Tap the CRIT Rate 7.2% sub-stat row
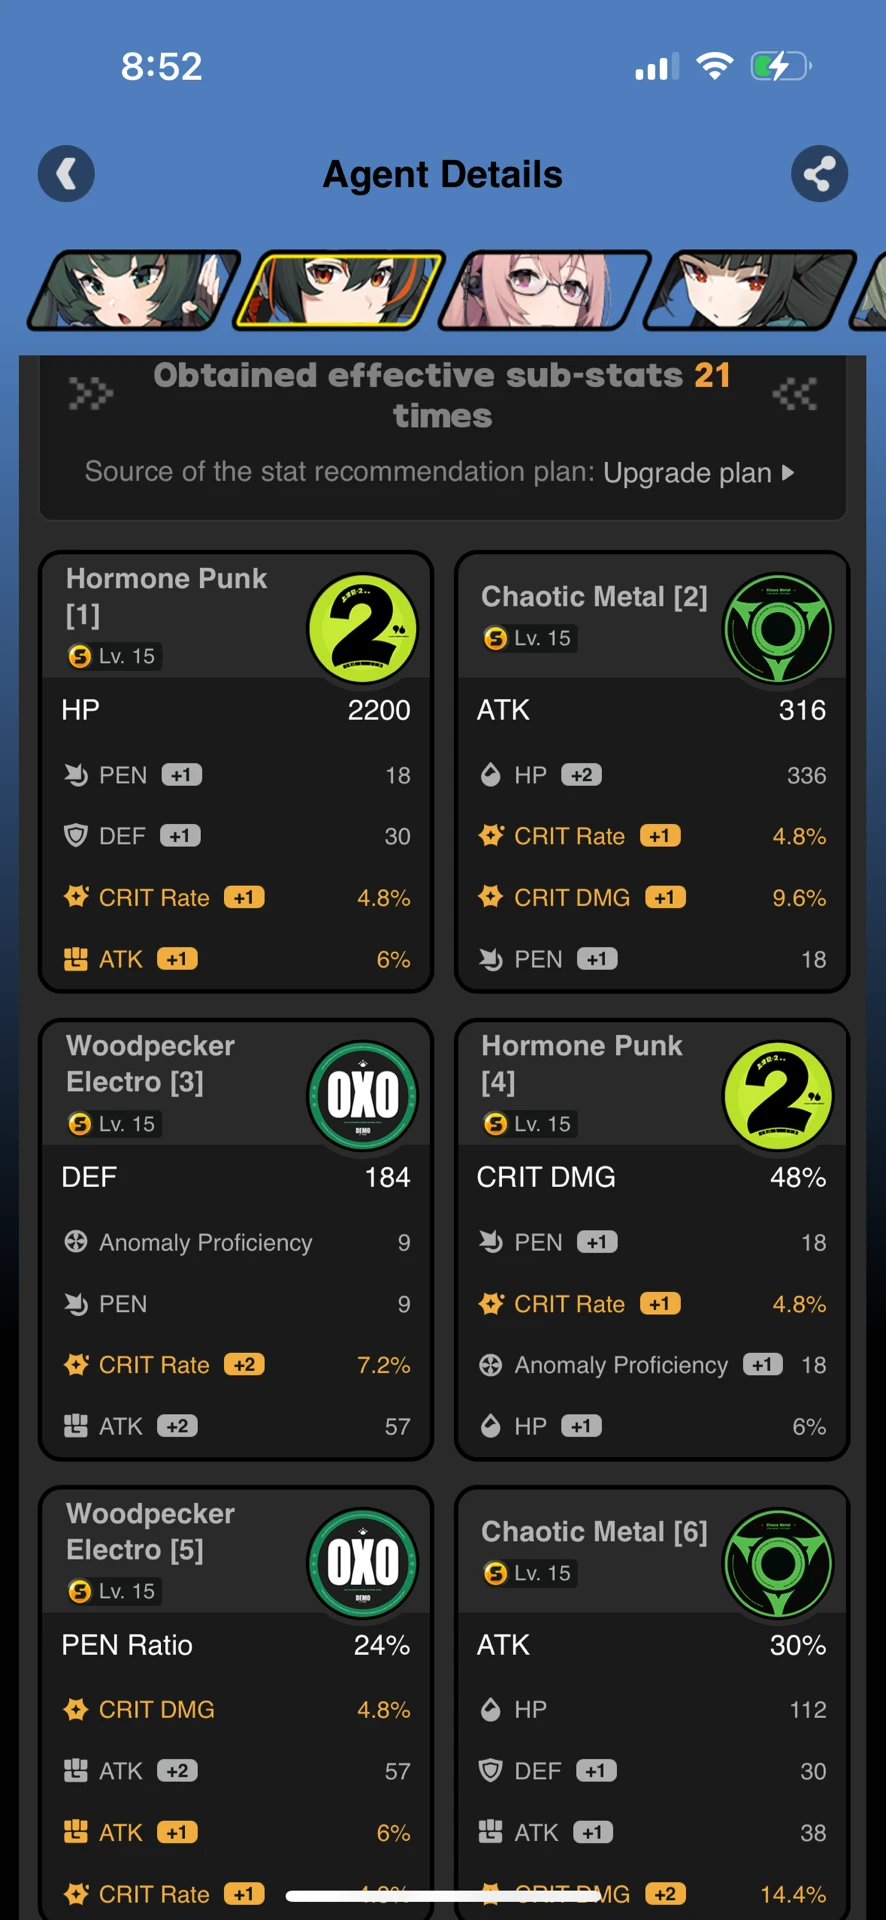The height and width of the screenshot is (1920, 886). coord(236,1365)
